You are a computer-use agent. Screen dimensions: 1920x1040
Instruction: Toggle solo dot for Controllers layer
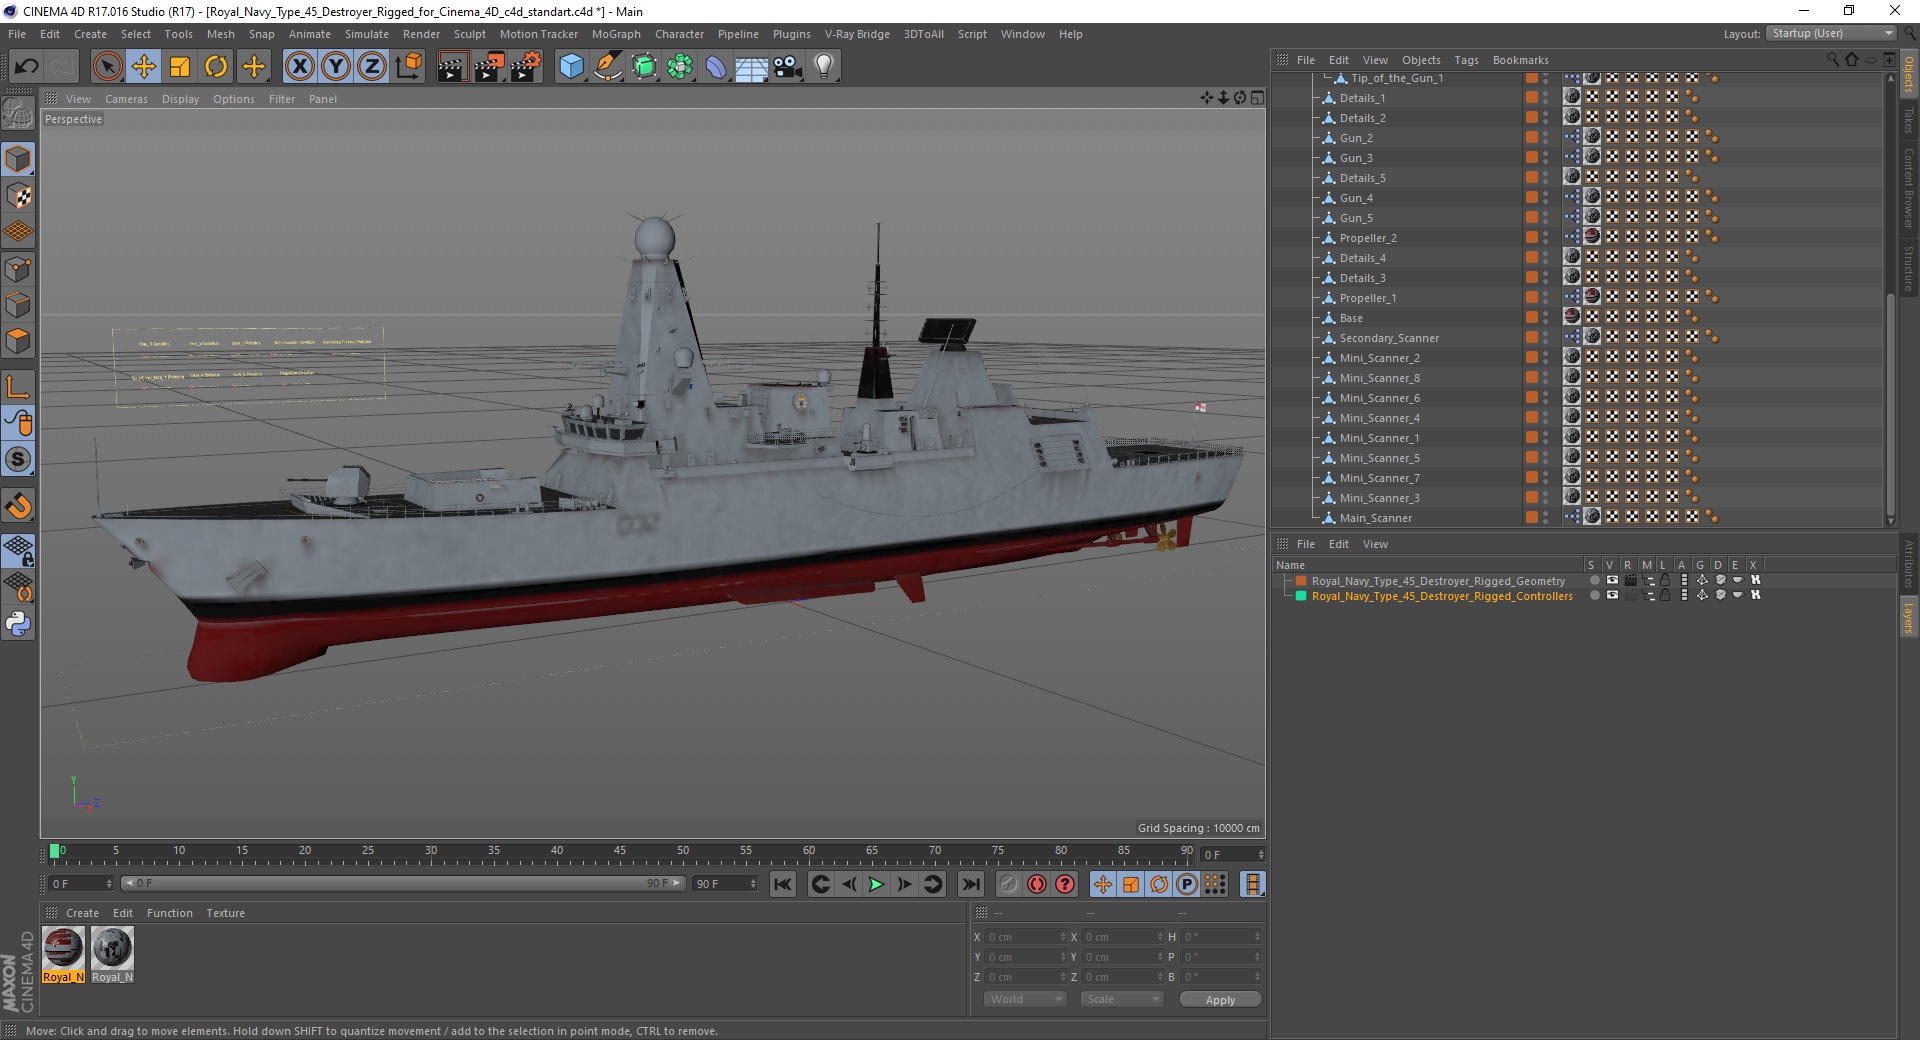coord(1594,595)
